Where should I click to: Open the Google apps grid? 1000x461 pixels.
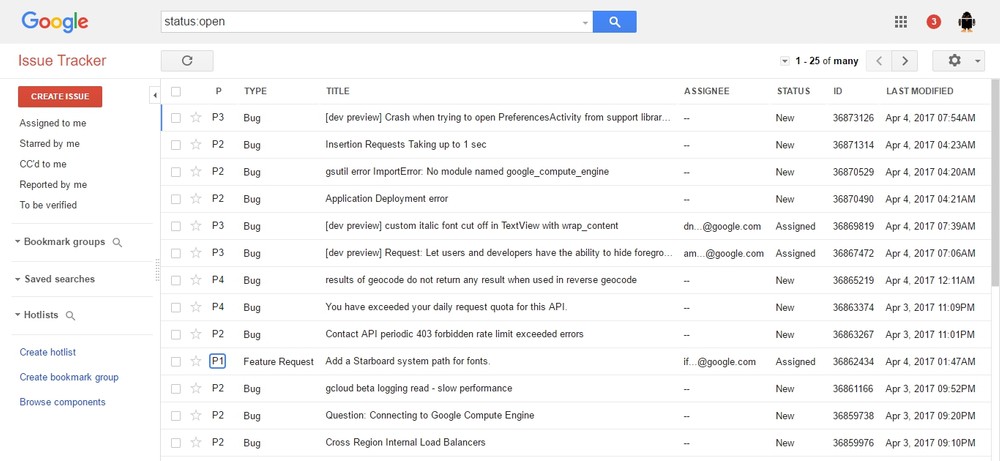(x=901, y=22)
